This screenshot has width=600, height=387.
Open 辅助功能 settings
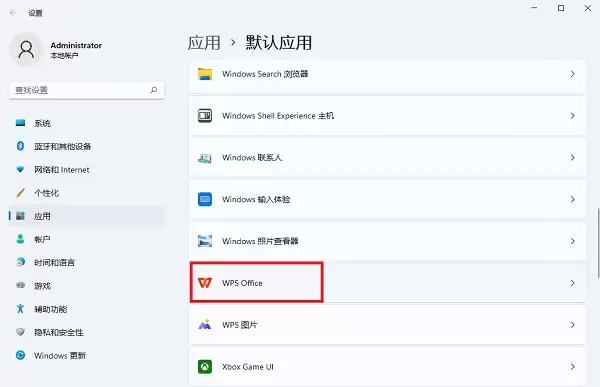86,309
